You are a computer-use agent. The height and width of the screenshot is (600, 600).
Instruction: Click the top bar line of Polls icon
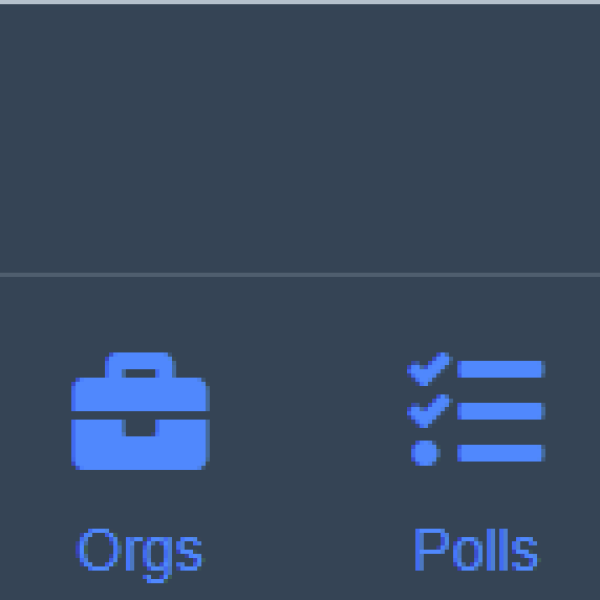pyautogui.click(x=501, y=369)
